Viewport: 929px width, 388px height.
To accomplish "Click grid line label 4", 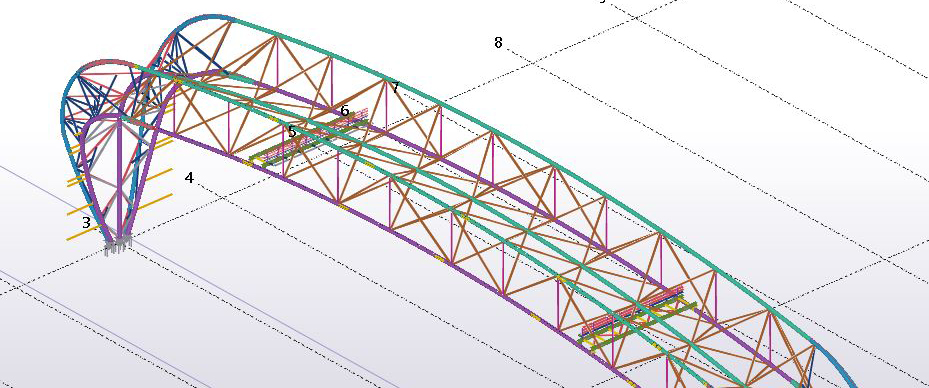I will point(189,177).
